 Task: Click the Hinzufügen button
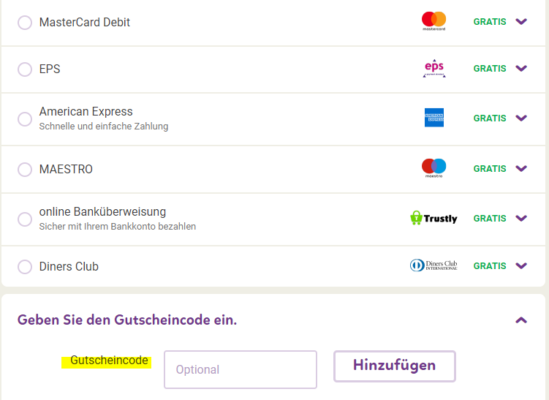click(395, 366)
